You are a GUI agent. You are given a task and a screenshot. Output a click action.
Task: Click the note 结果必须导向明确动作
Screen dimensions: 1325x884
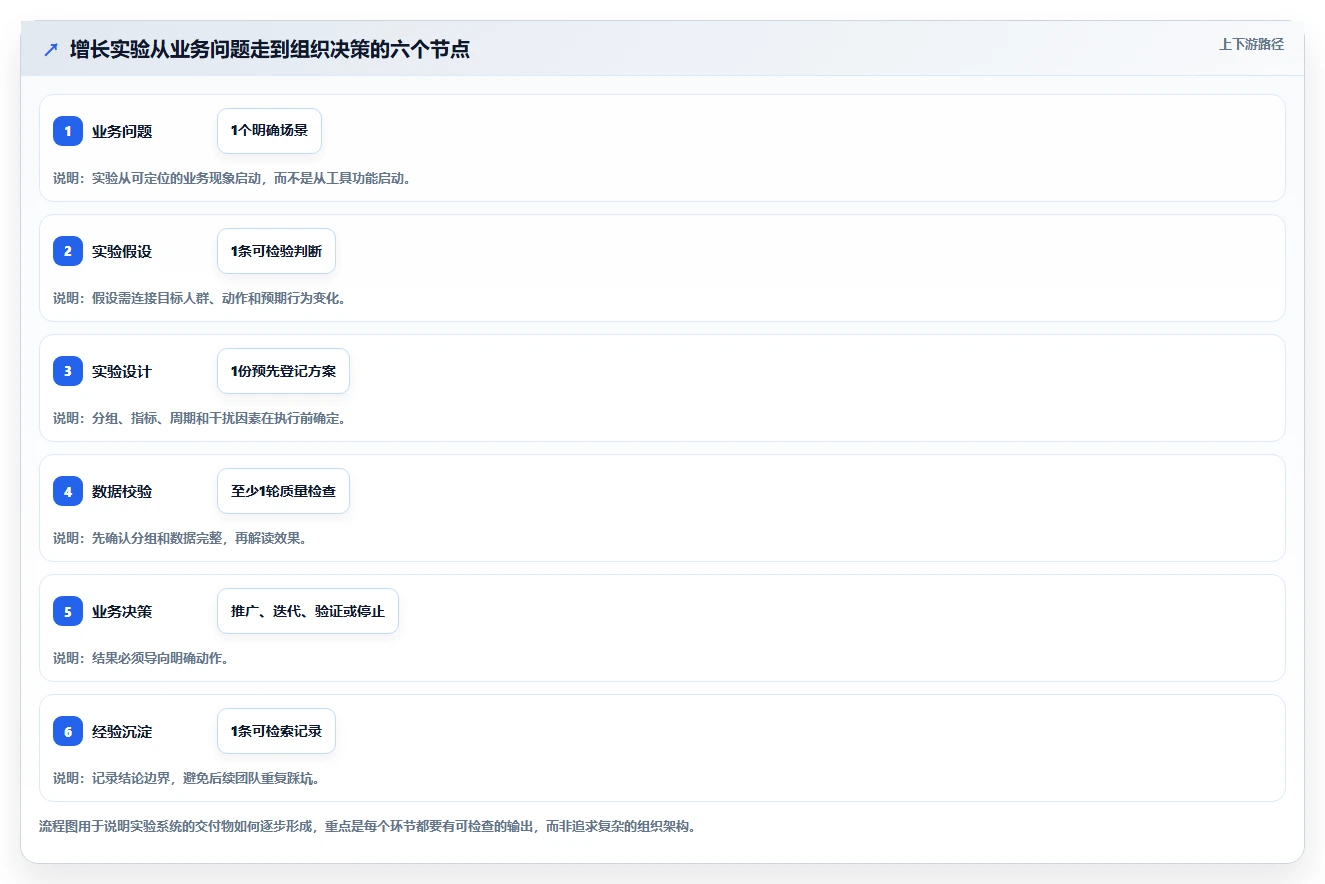(141, 658)
